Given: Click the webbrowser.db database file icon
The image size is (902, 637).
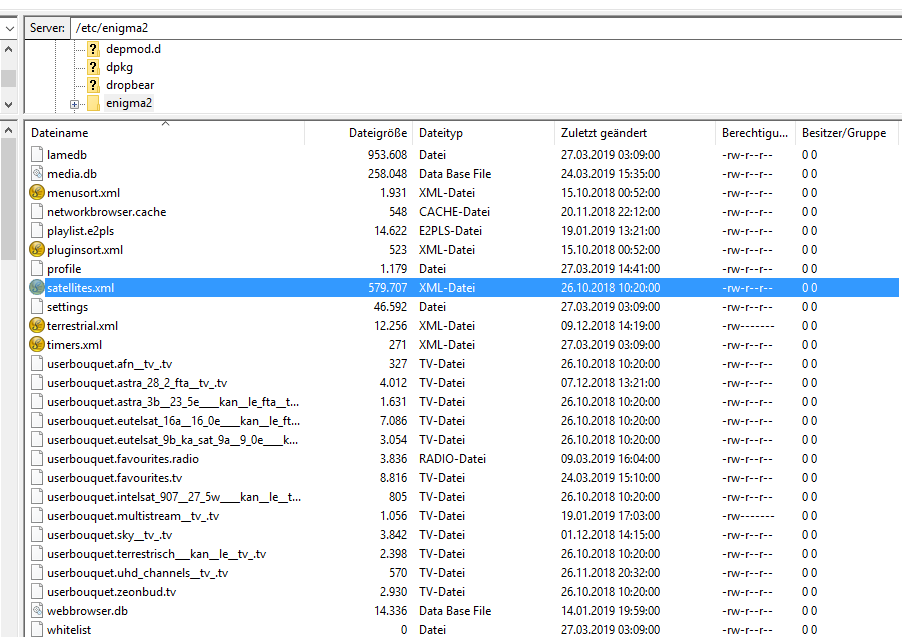Looking at the screenshot, I should [37, 610].
